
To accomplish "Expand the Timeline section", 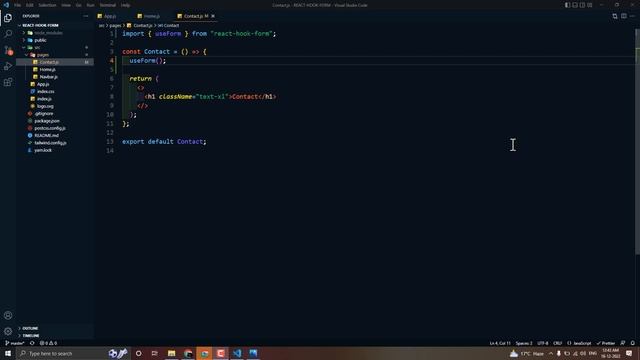I will 31,336.
